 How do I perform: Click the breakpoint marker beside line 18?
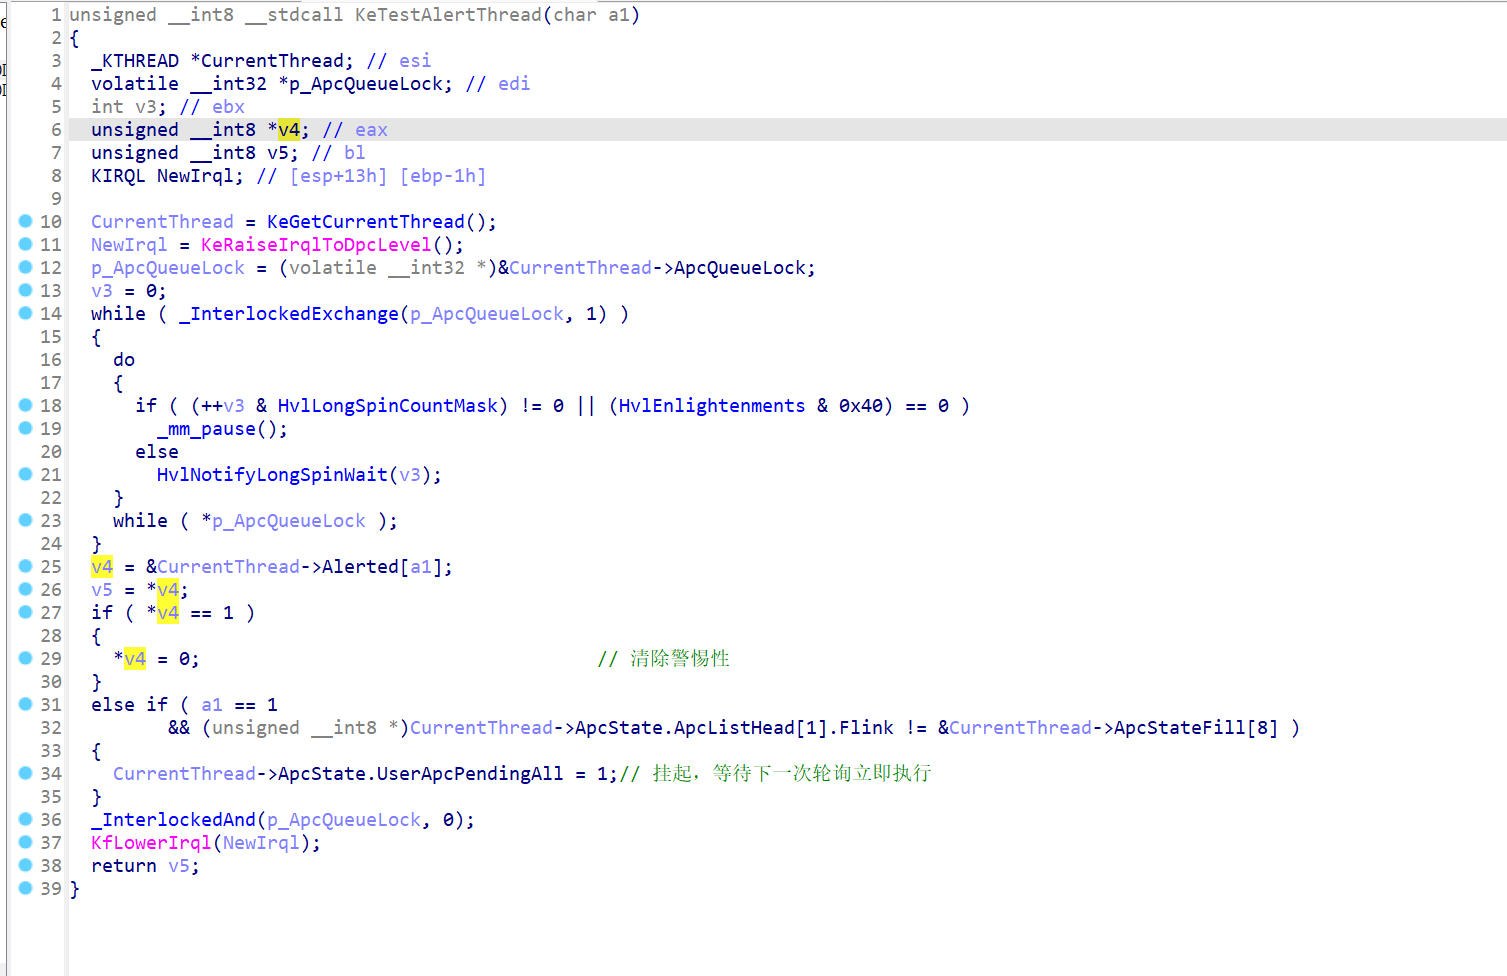tap(26, 405)
